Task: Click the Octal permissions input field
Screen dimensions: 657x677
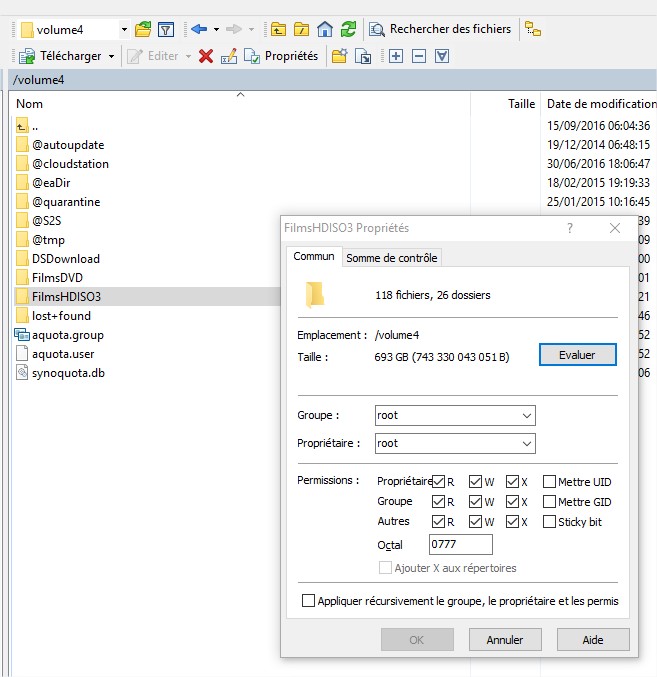Action: 460,545
